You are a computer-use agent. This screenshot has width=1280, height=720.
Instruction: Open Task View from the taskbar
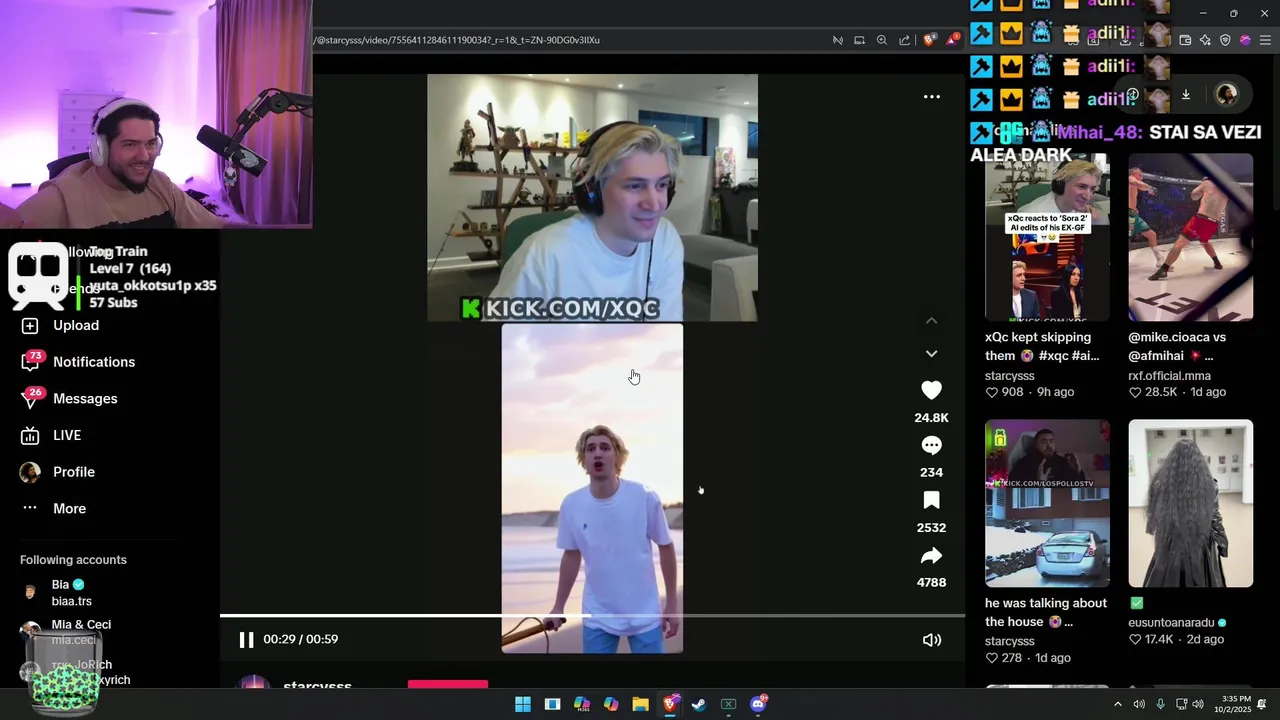[552, 704]
